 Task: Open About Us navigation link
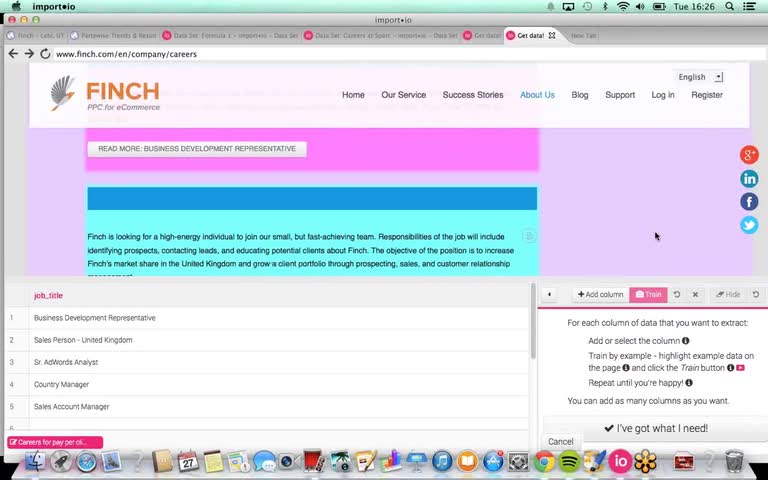click(x=537, y=95)
